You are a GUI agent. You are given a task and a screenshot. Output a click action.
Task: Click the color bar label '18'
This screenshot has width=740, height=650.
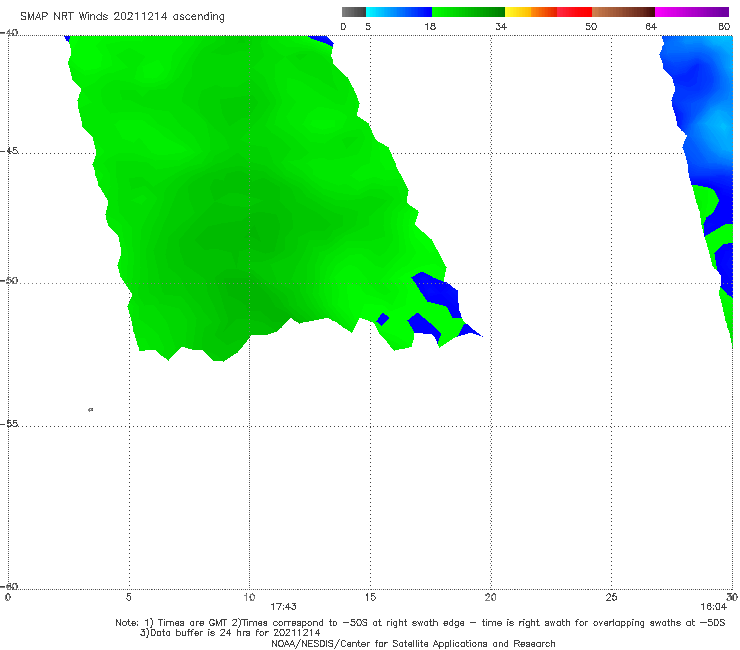[x=430, y=26]
